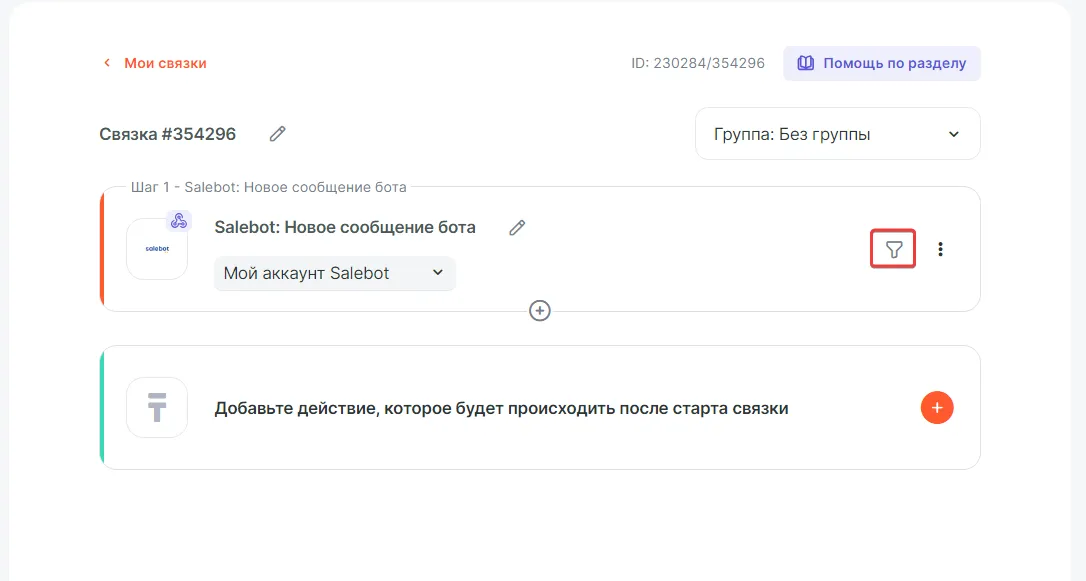Select the Salebot: Новое сообщение бота title

(x=345, y=227)
